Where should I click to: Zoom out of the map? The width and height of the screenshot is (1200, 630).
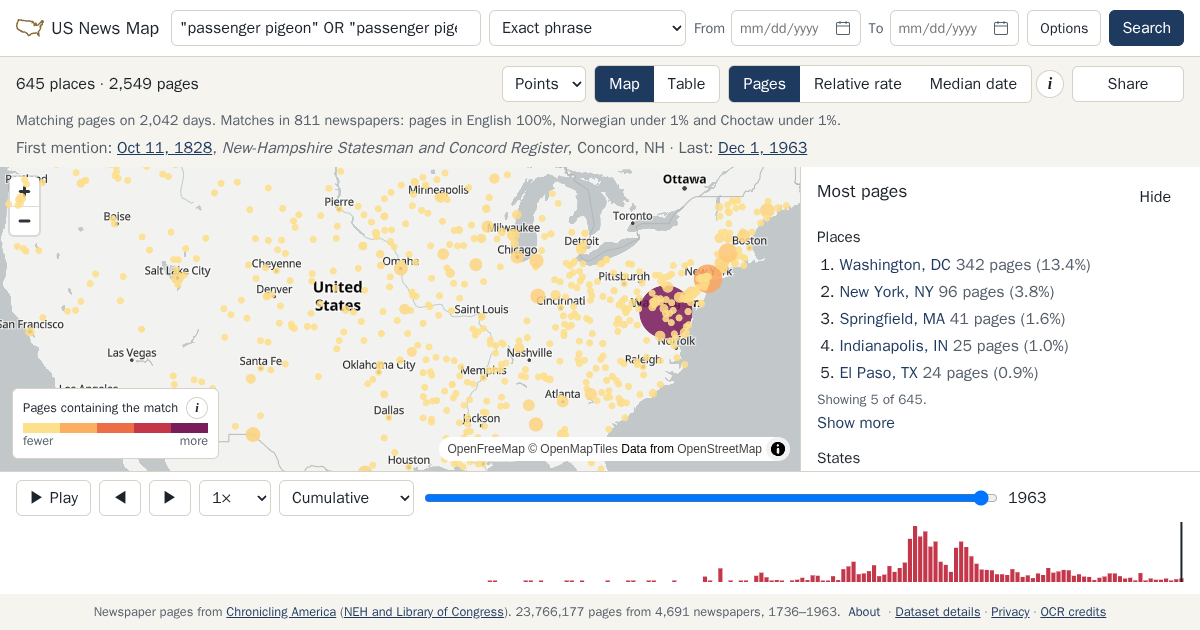pos(25,221)
